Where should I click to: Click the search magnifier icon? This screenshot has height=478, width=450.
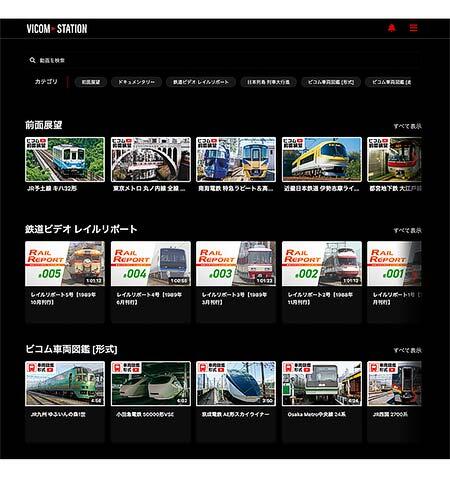point(32,60)
